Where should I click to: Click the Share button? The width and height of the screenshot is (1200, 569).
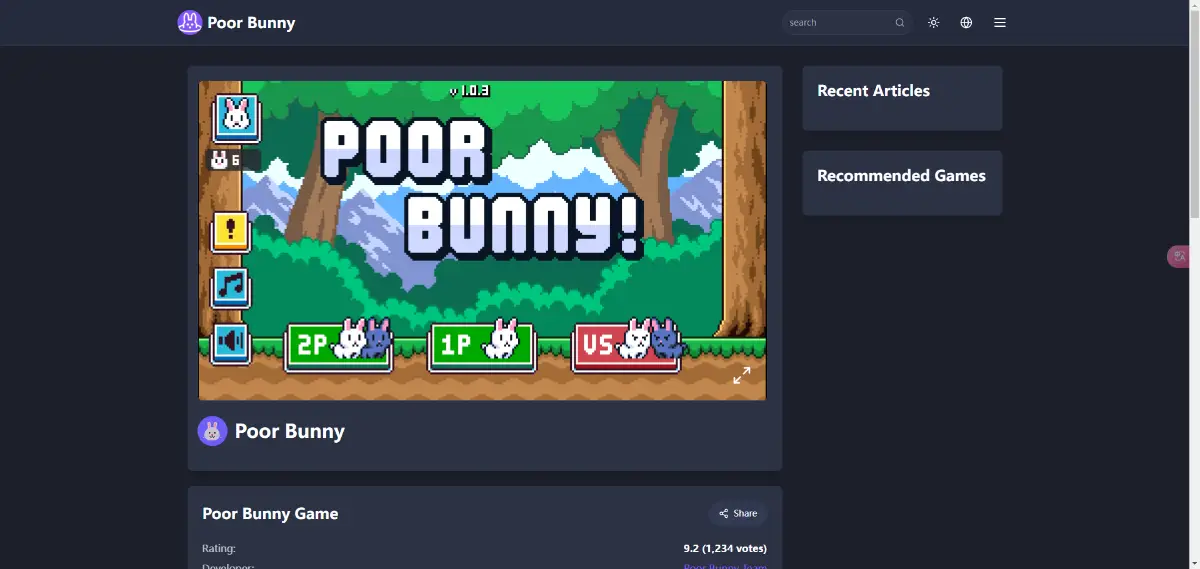738,513
